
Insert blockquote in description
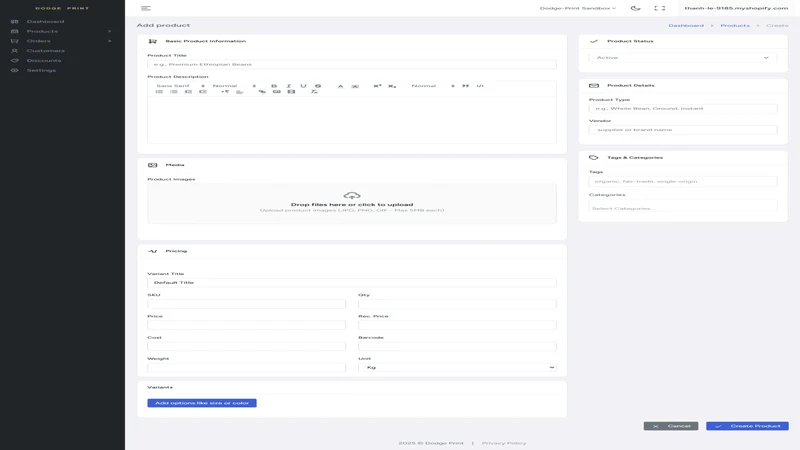point(465,86)
